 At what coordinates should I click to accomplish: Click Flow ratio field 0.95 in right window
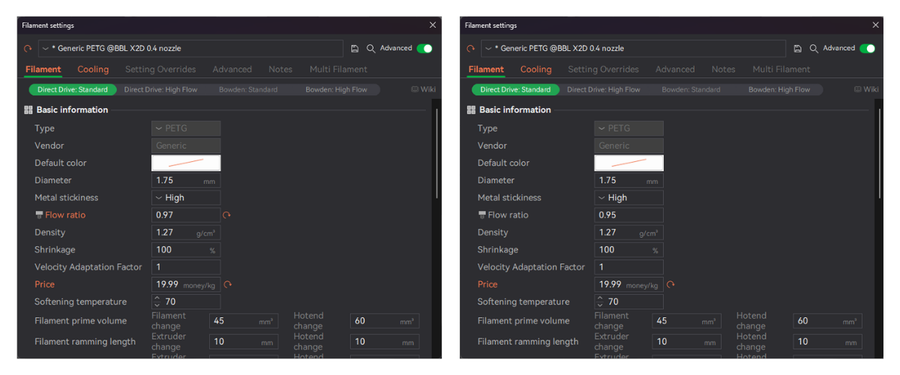pyautogui.click(x=629, y=215)
